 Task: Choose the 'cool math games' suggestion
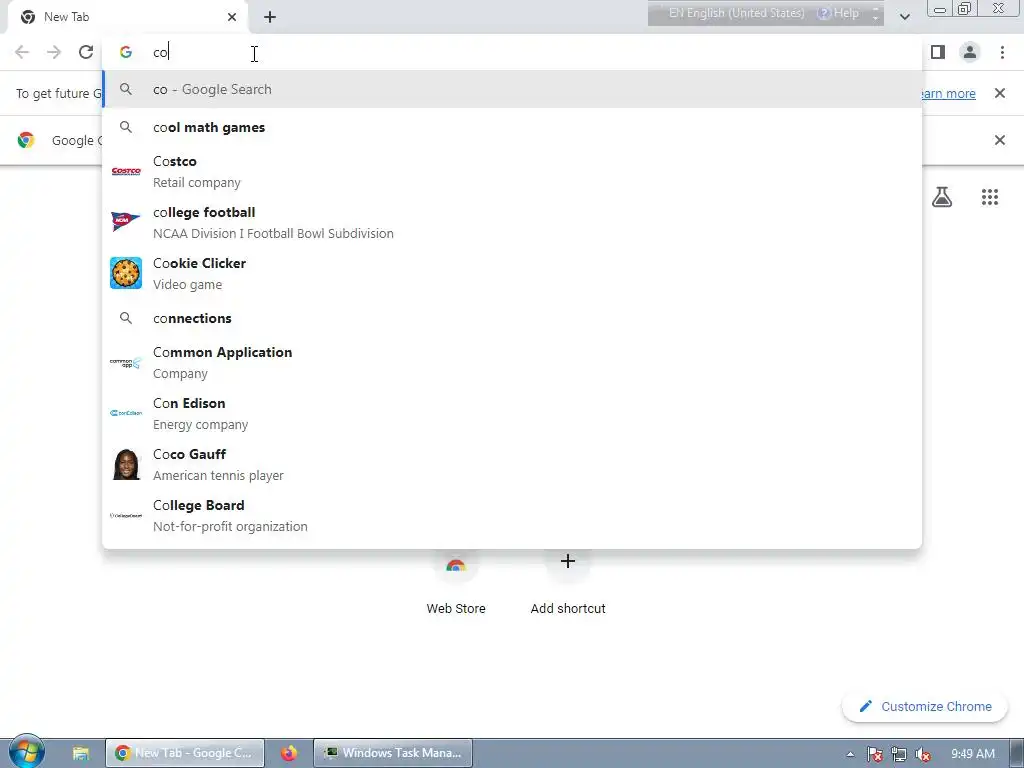pyautogui.click(x=512, y=127)
